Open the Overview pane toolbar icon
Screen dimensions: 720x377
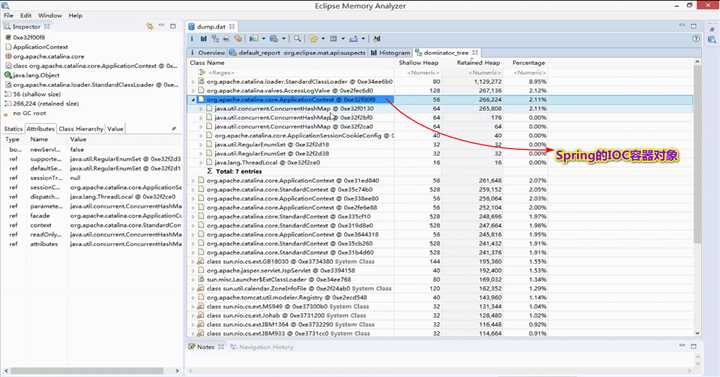pos(192,39)
